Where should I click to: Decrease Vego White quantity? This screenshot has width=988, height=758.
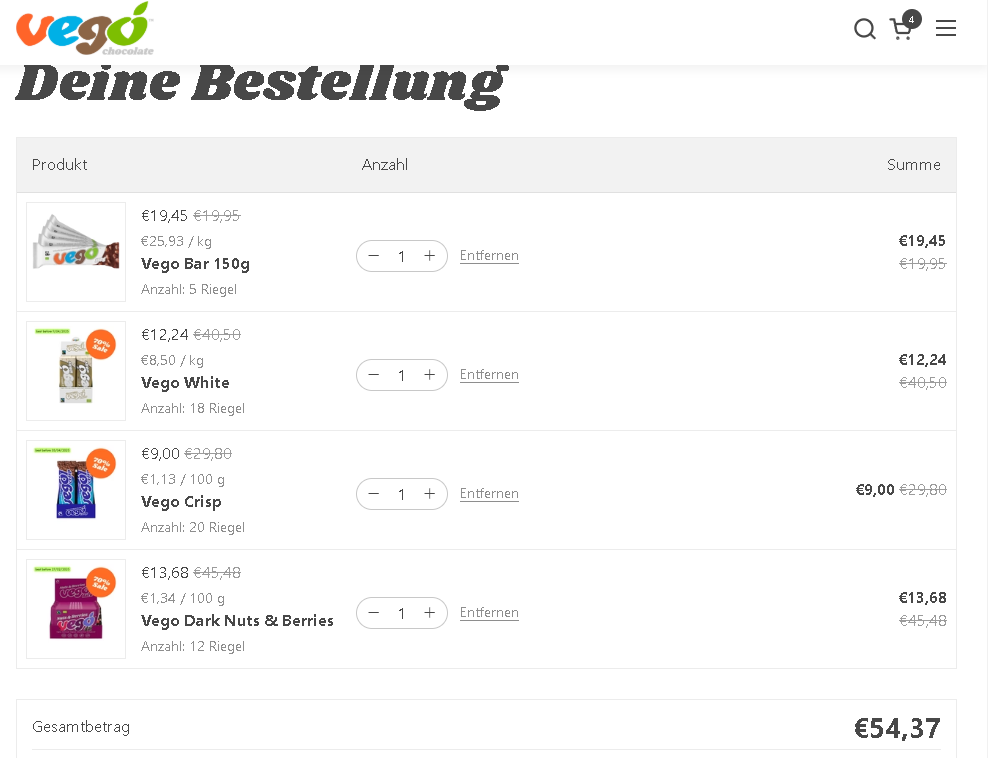click(x=374, y=375)
